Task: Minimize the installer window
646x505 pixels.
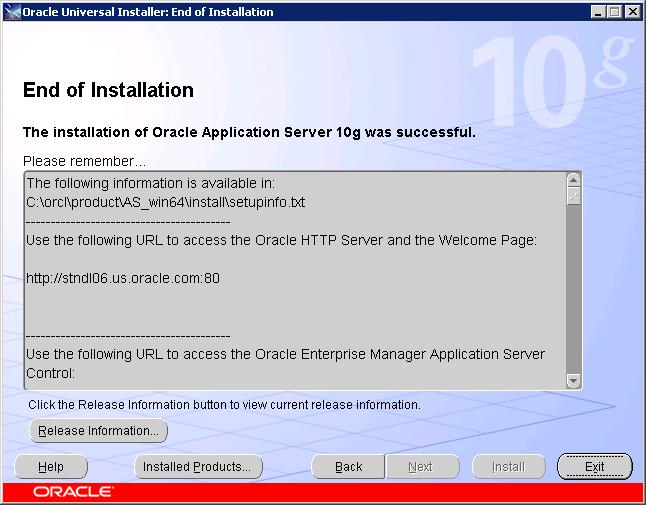Action: tap(598, 12)
